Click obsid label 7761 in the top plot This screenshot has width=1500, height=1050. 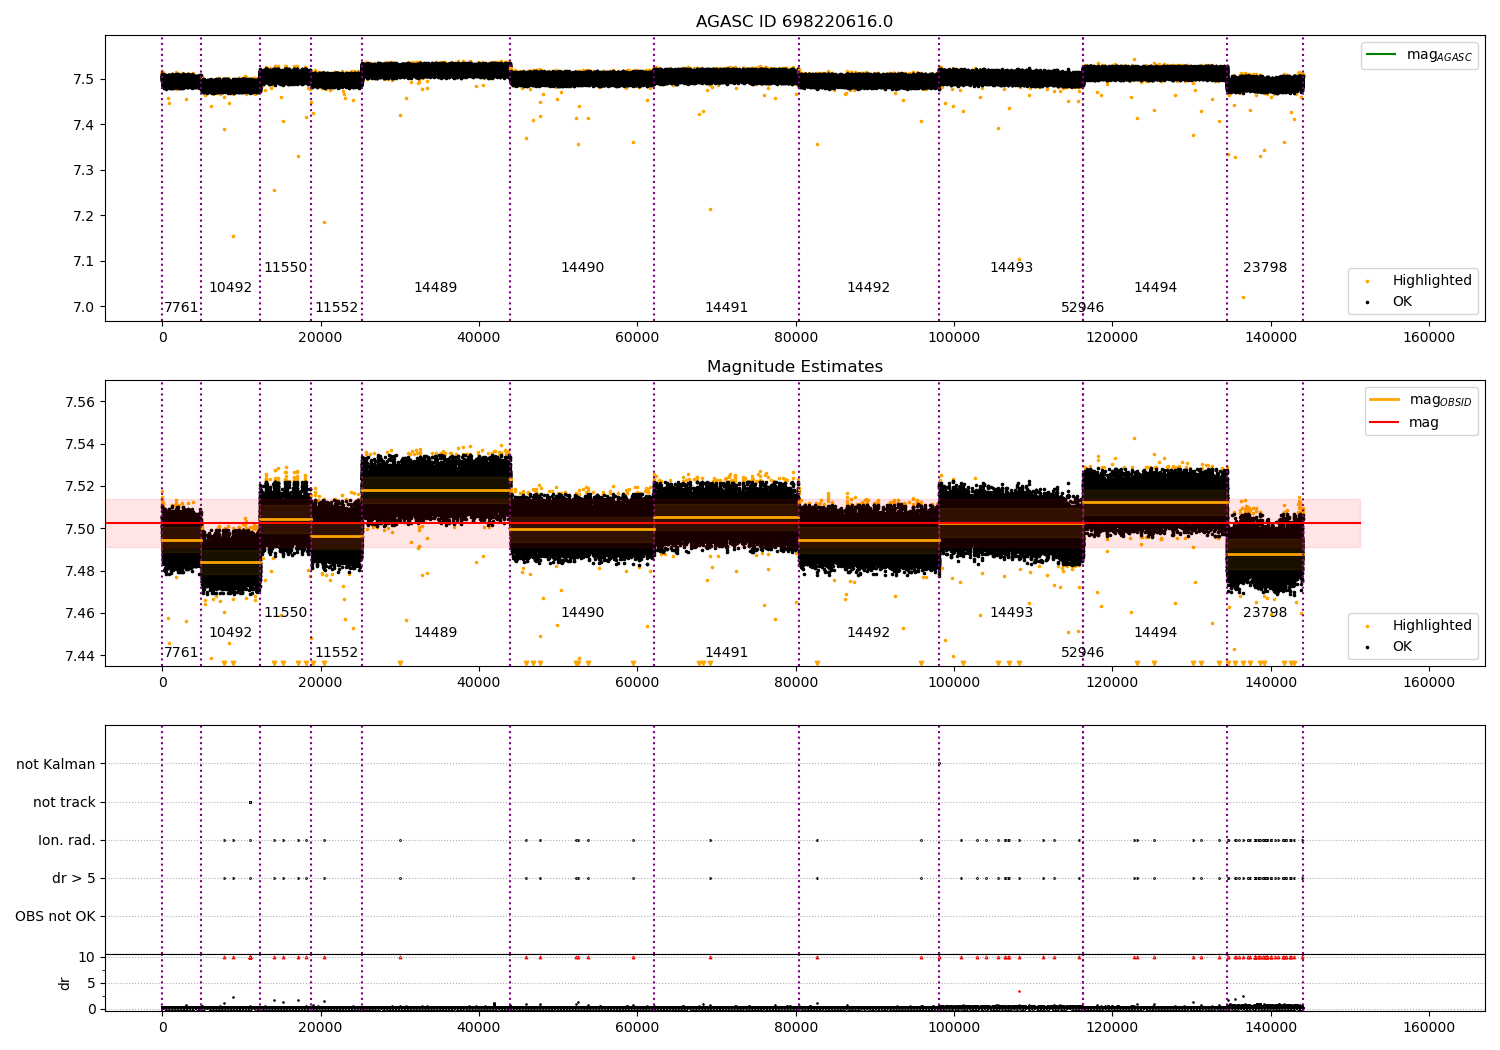pos(181,307)
